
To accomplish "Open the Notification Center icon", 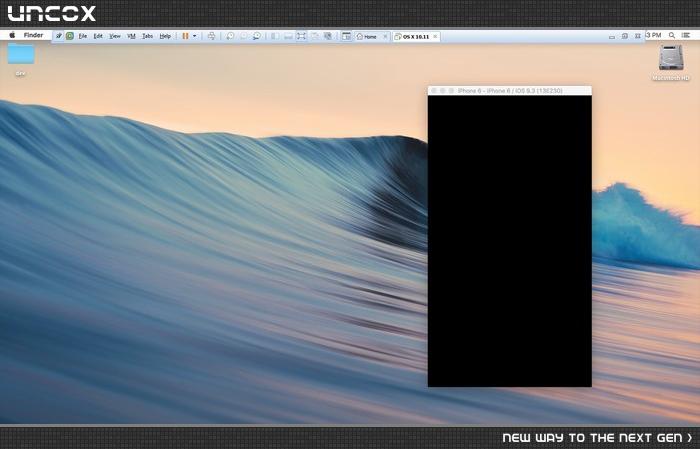I will point(685,35).
